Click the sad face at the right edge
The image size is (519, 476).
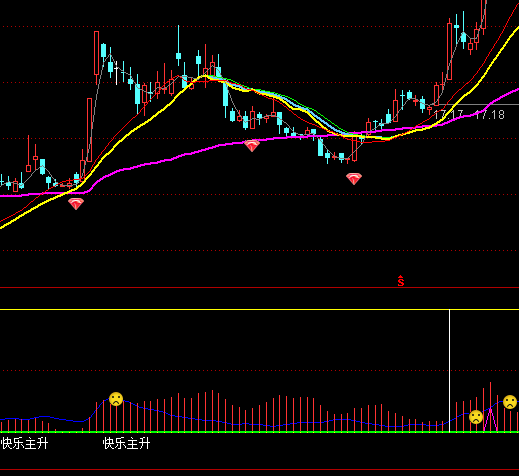[x=510, y=402]
